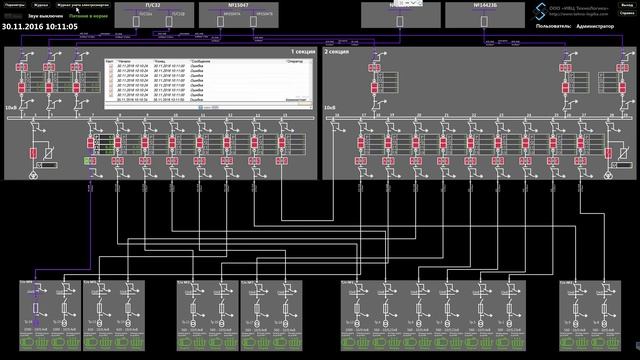Select the breaker in №14423Б block
Screen dimensions: 640x360
pyautogui.click(x=484, y=21)
